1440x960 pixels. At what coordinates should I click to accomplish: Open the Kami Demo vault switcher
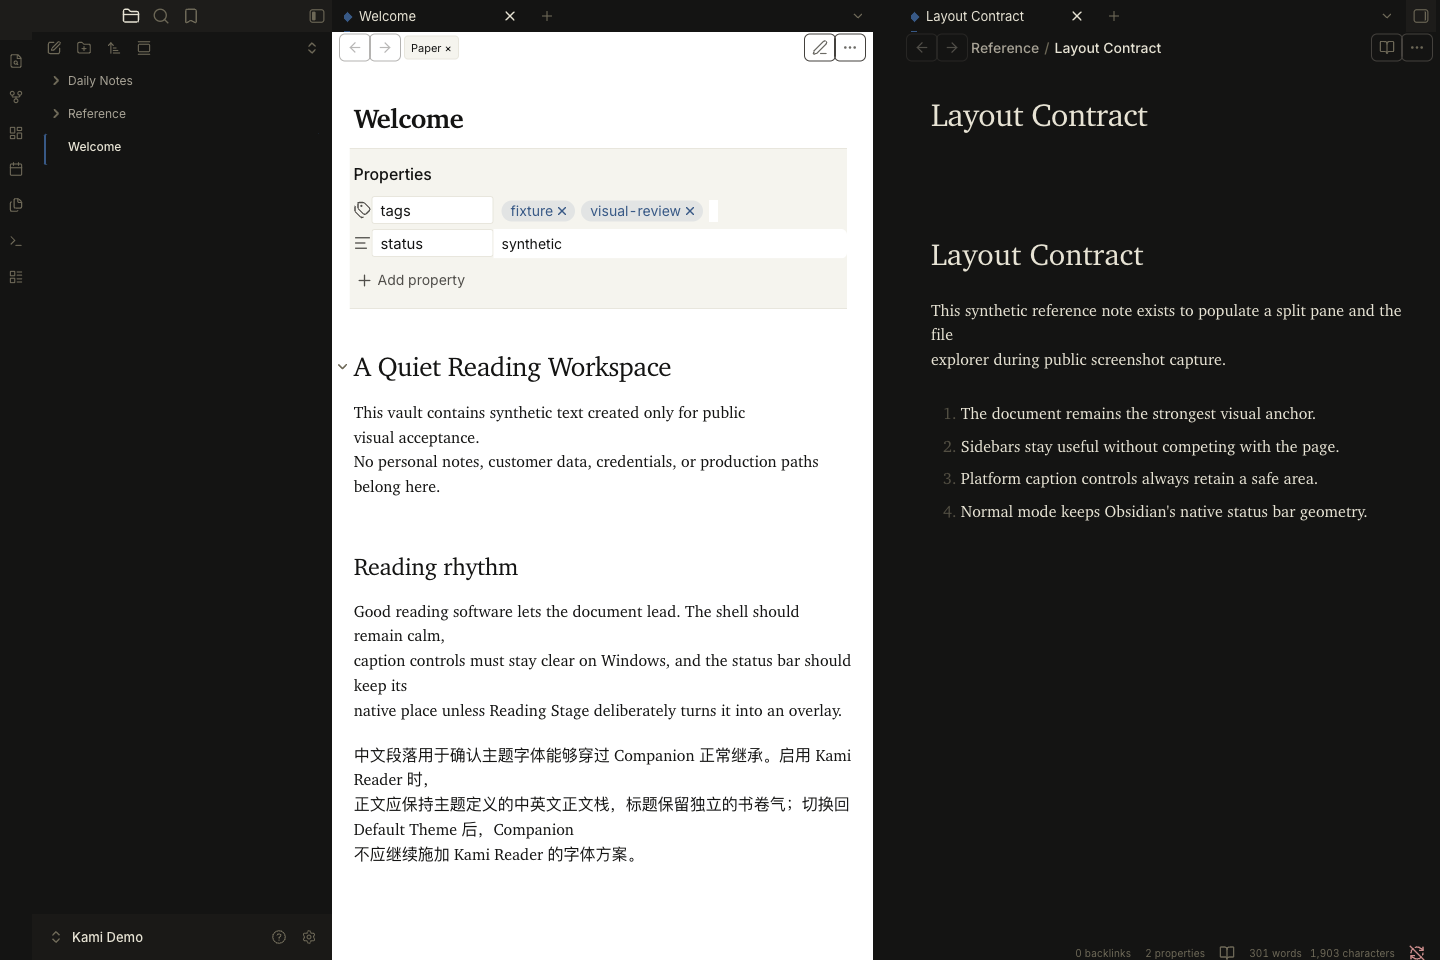[97, 937]
